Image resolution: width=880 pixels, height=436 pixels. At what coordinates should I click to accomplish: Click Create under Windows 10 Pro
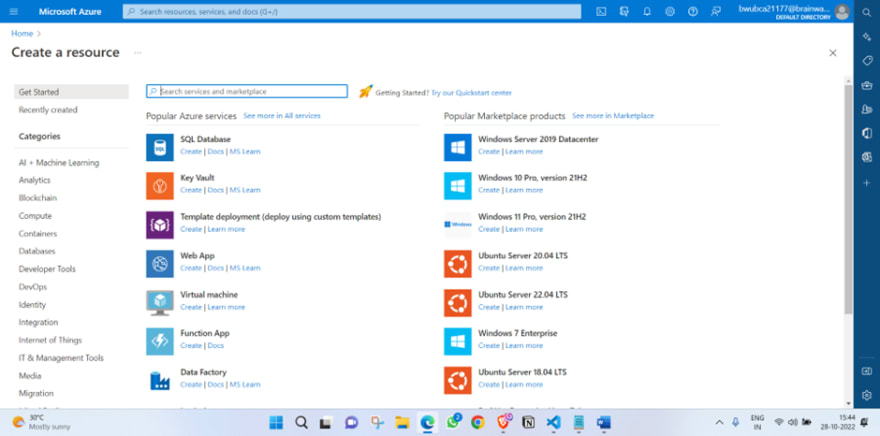[489, 190]
